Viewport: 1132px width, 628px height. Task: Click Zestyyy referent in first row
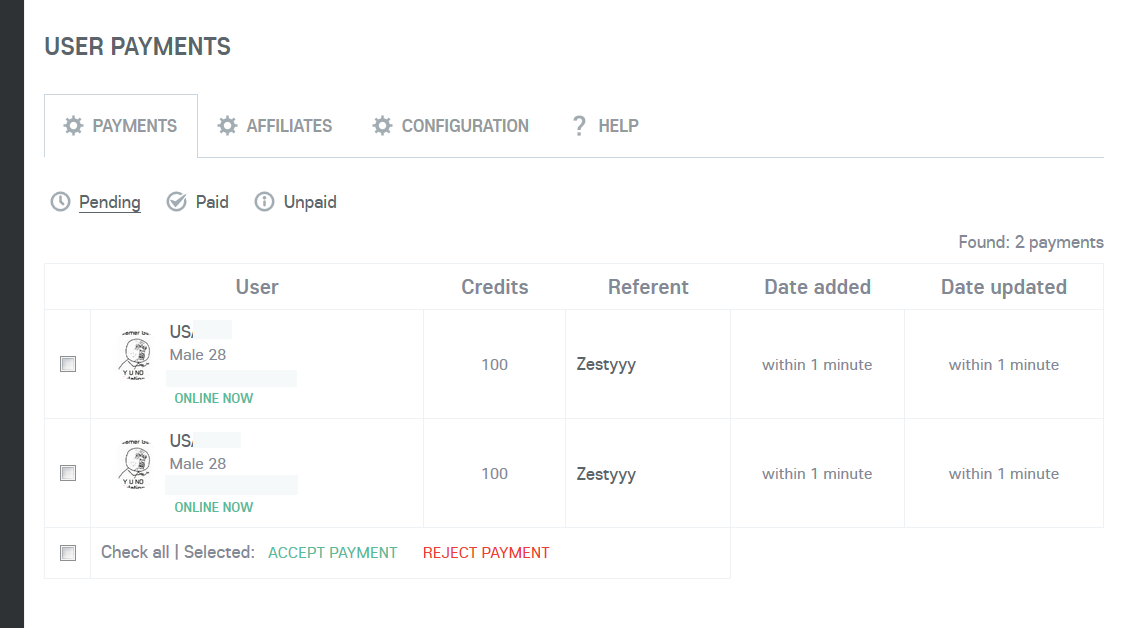click(x=606, y=365)
